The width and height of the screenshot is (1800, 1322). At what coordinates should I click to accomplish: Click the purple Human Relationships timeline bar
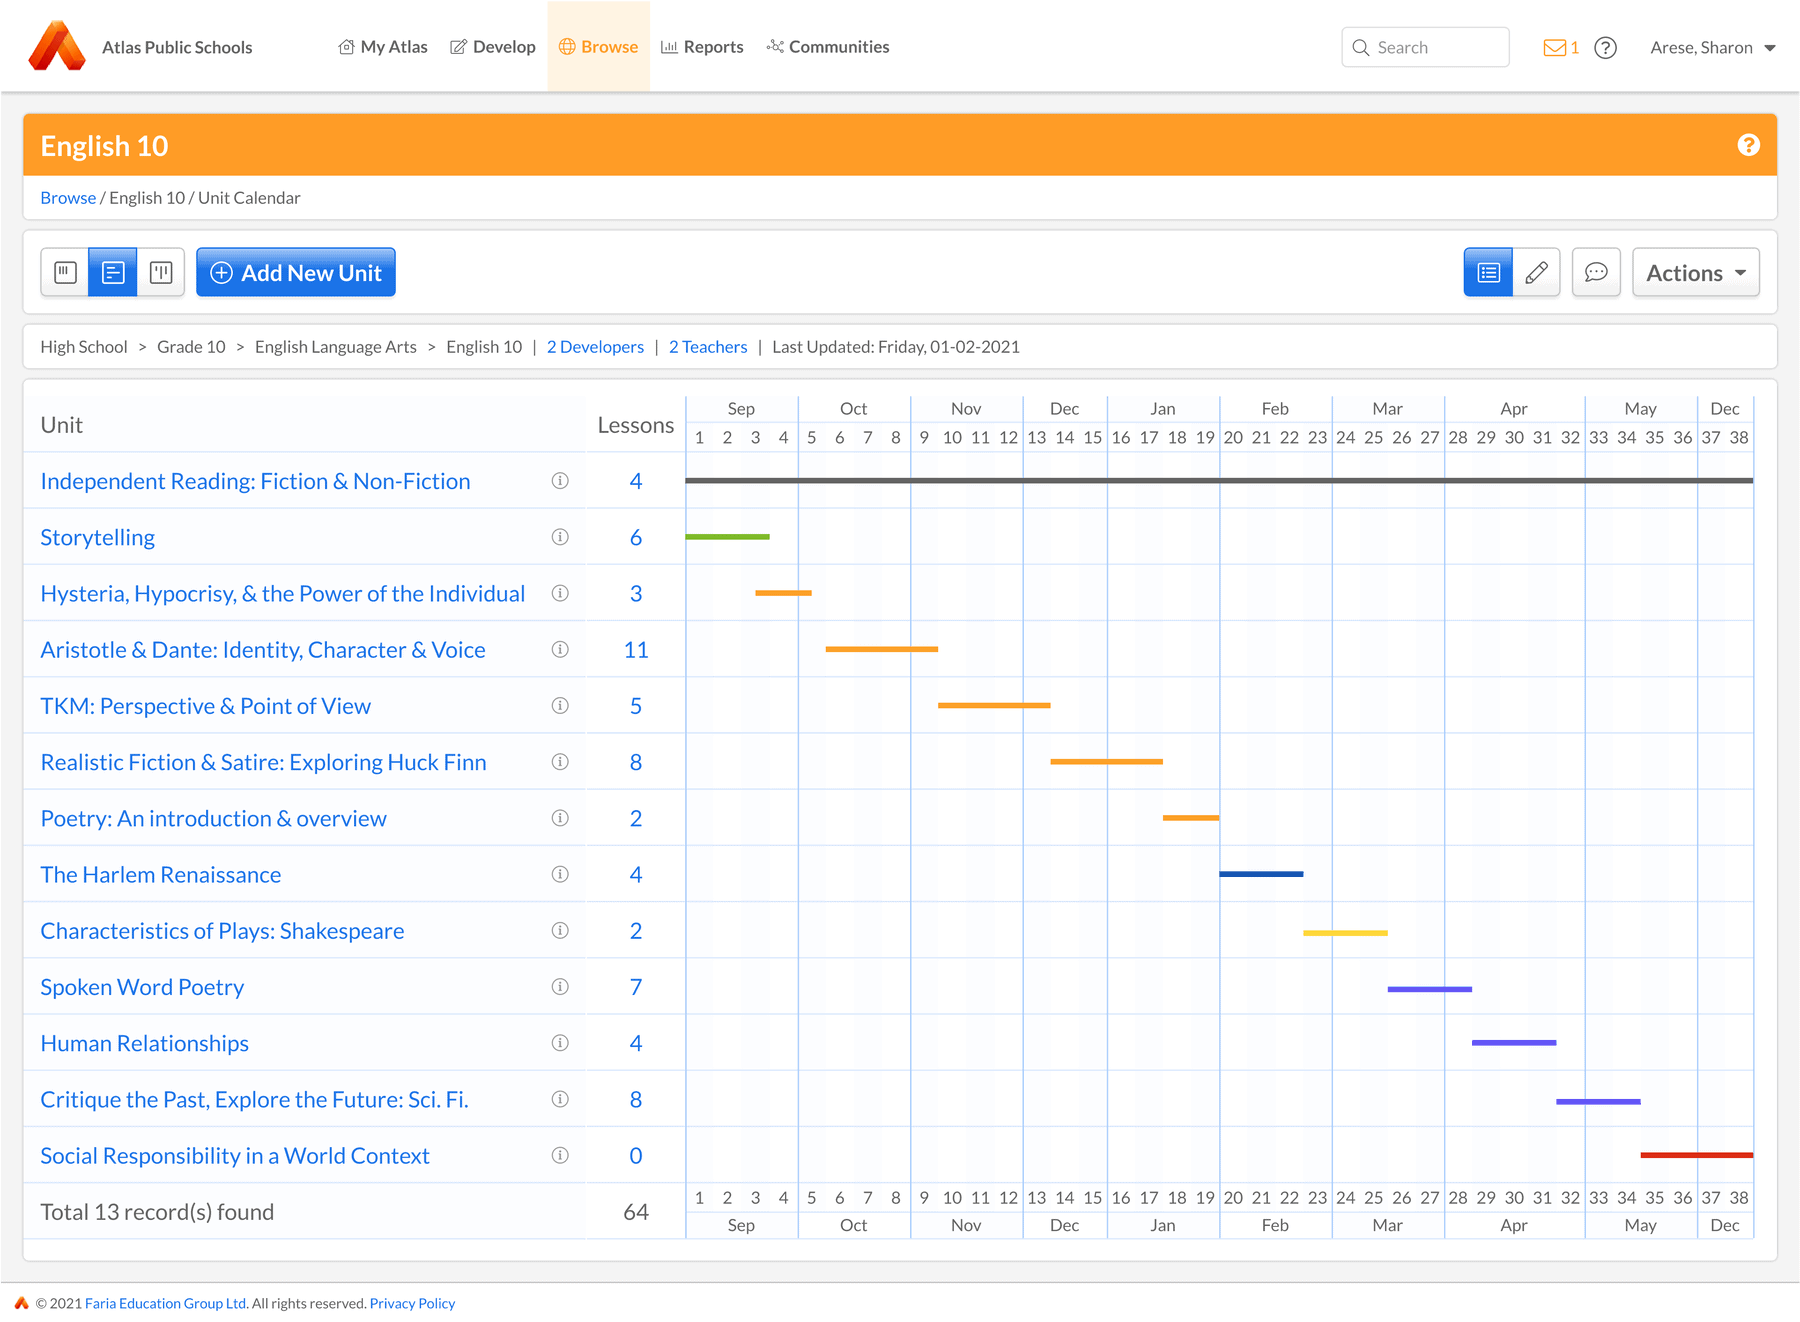(1514, 1043)
